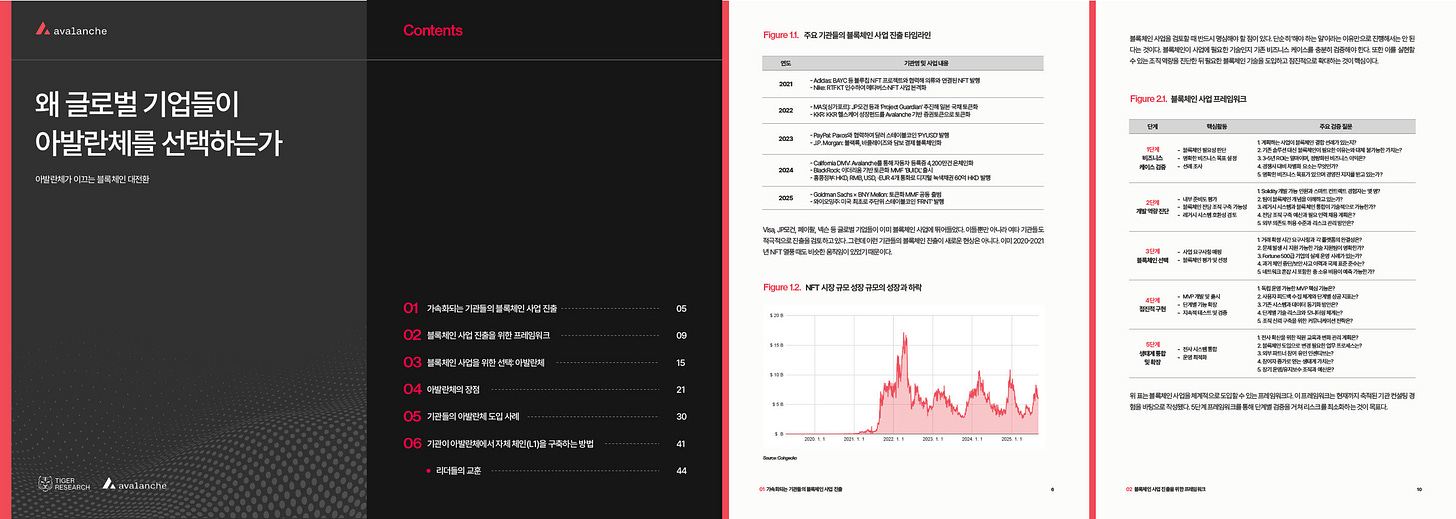Click the 'Figure 1.2.' caption label
This screenshot has width=1456, height=519.
tap(781, 287)
